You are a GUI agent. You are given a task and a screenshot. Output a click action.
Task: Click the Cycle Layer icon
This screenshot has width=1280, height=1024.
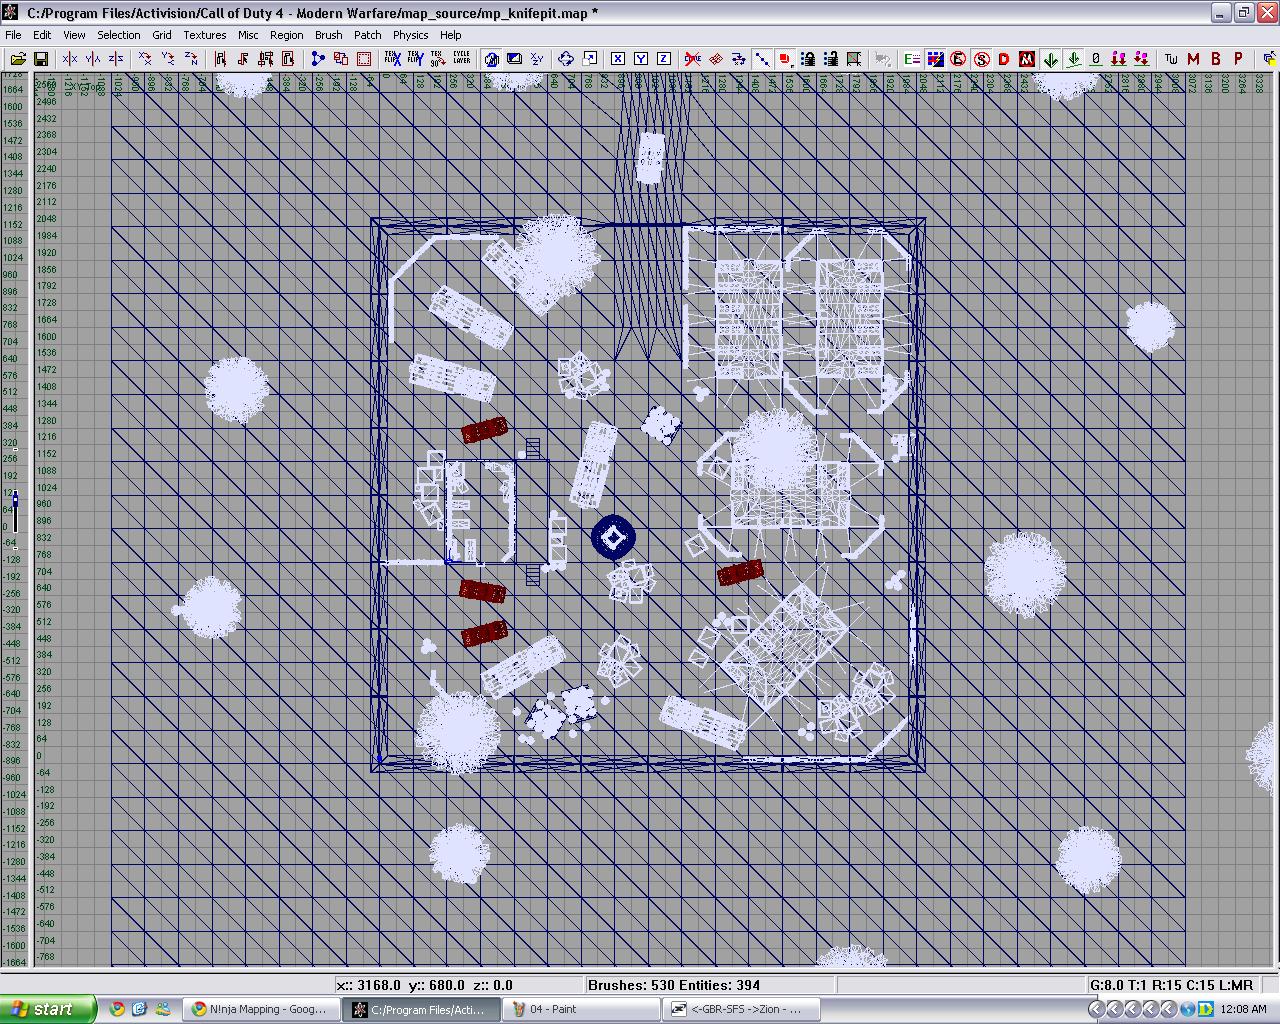point(461,59)
